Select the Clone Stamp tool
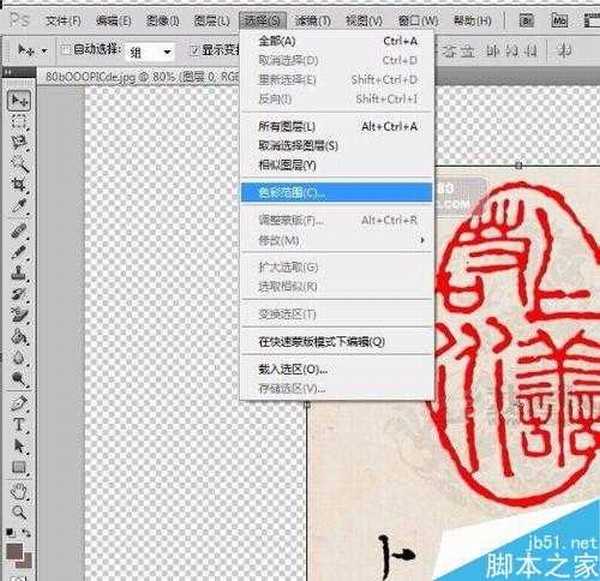This screenshot has width=600, height=581. [18, 272]
